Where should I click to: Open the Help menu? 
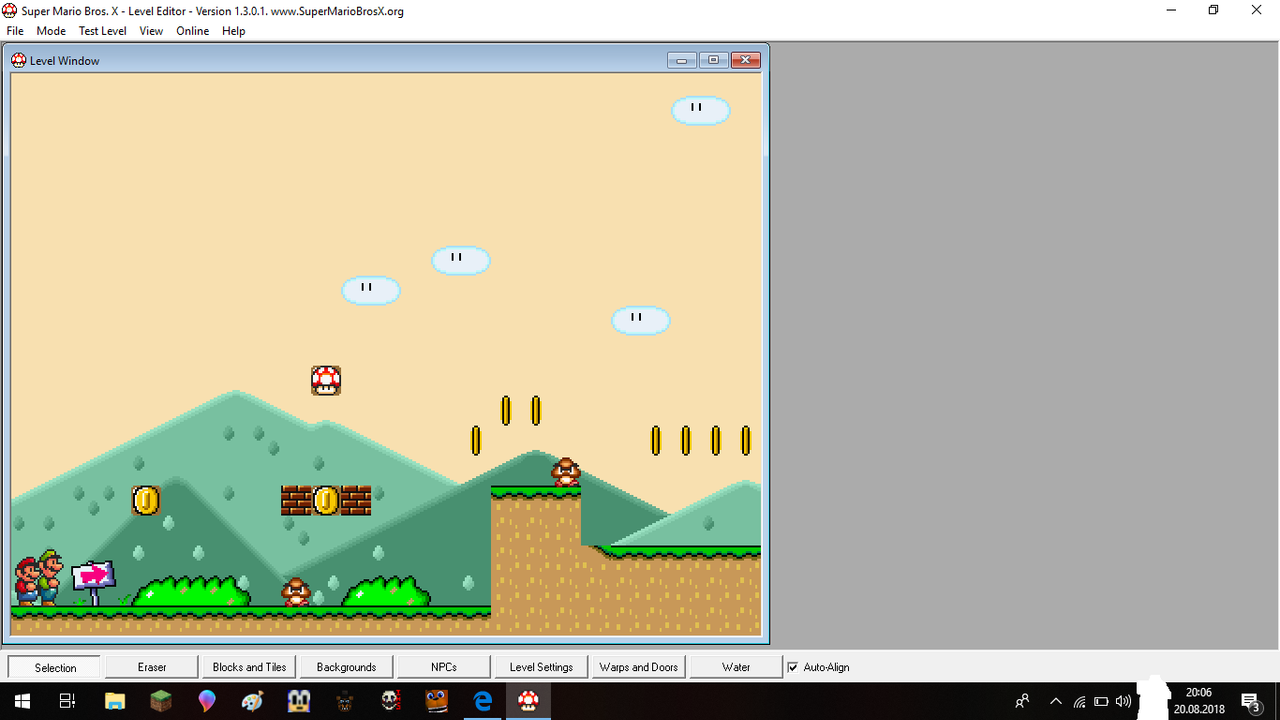(234, 31)
